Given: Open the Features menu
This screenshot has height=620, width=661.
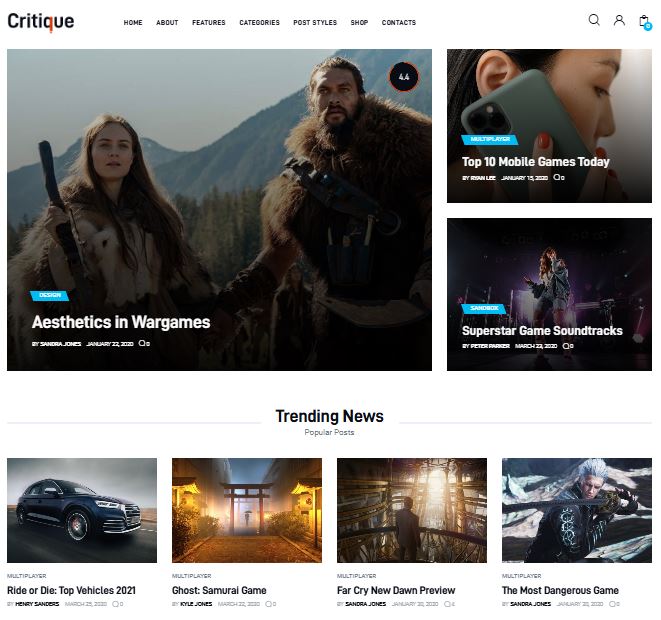Looking at the screenshot, I should tap(209, 22).
